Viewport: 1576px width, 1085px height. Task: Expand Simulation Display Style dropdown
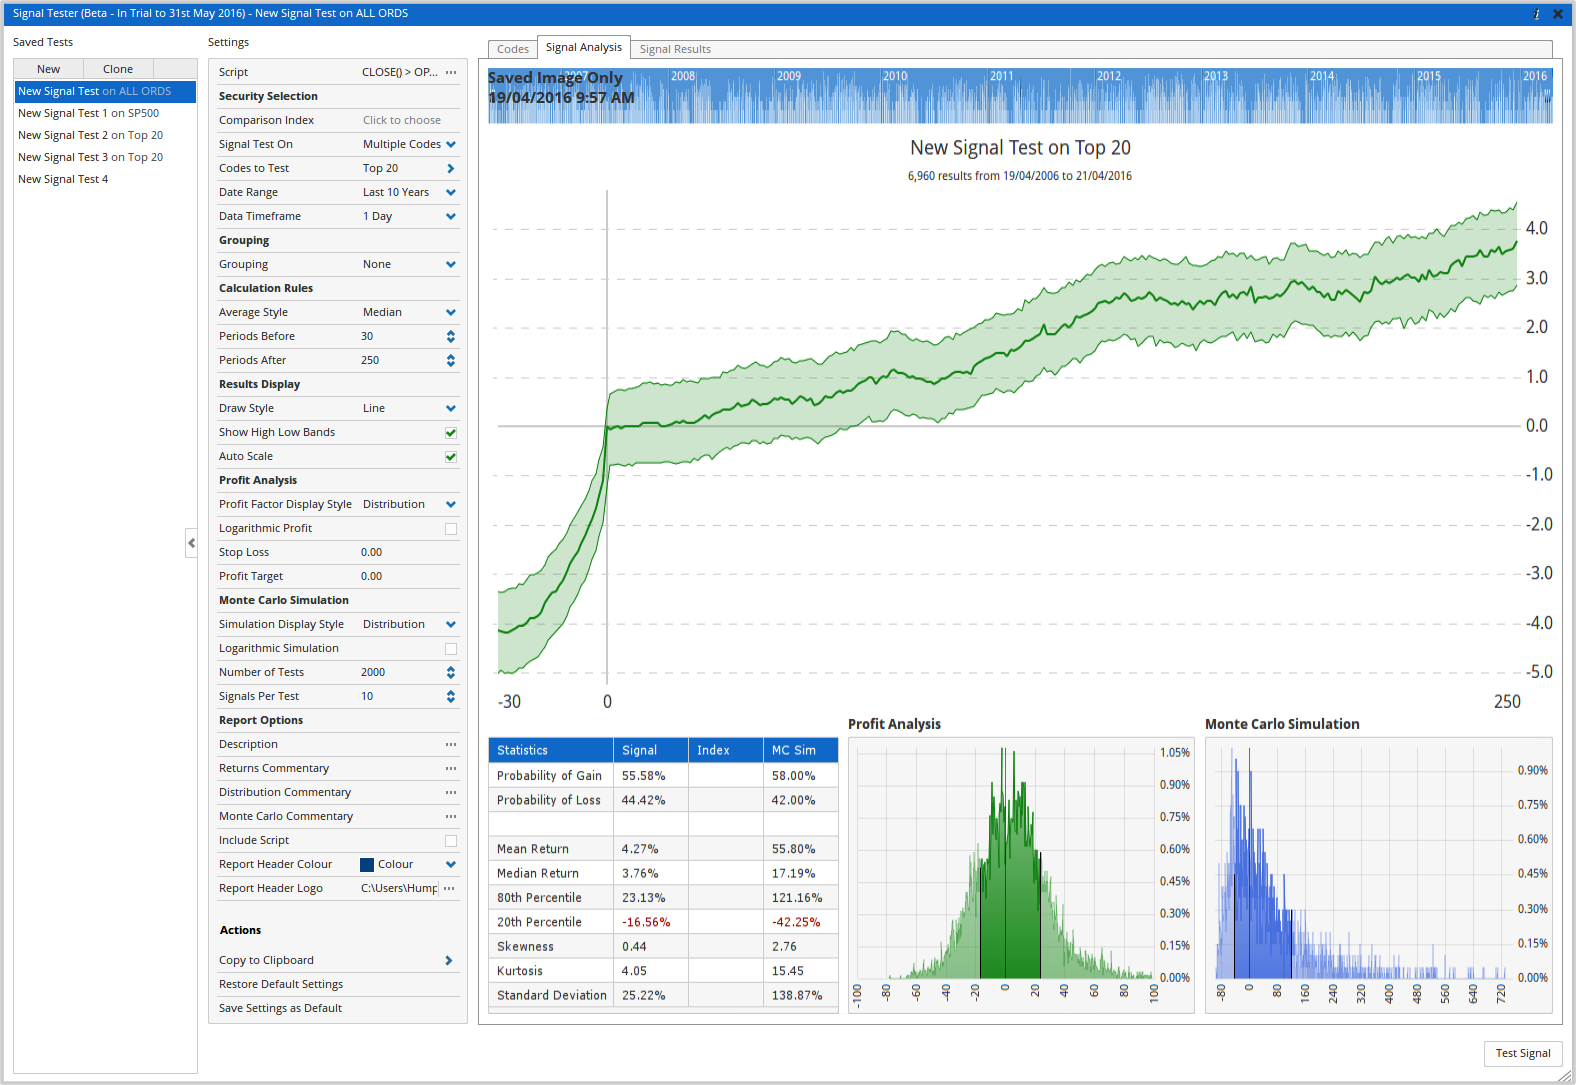tap(451, 624)
